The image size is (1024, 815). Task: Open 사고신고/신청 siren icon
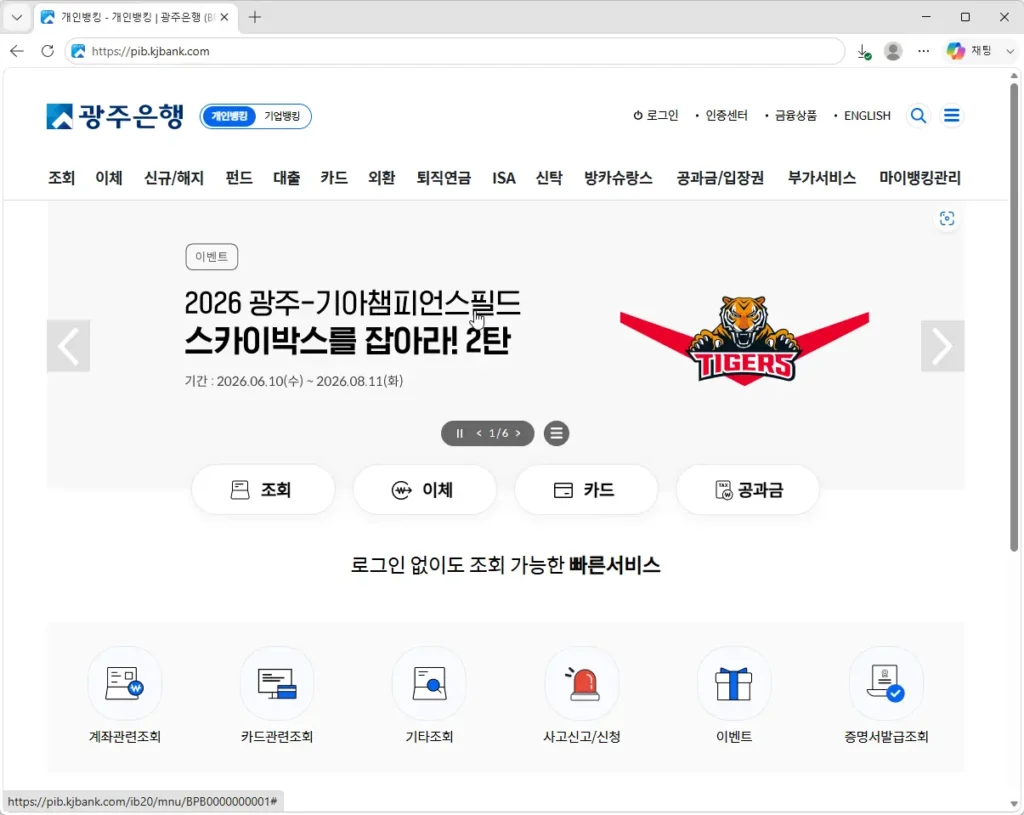pyautogui.click(x=582, y=684)
